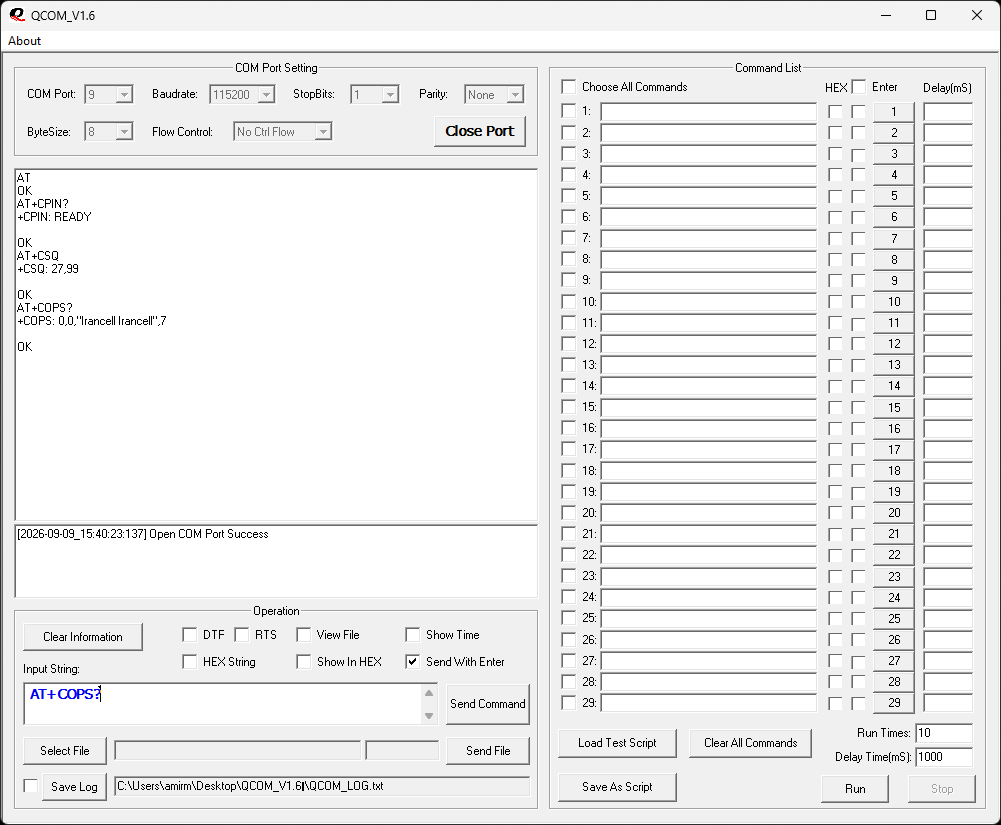Image resolution: width=1001 pixels, height=825 pixels.
Task: Click the Run Times field
Action: tap(944, 733)
